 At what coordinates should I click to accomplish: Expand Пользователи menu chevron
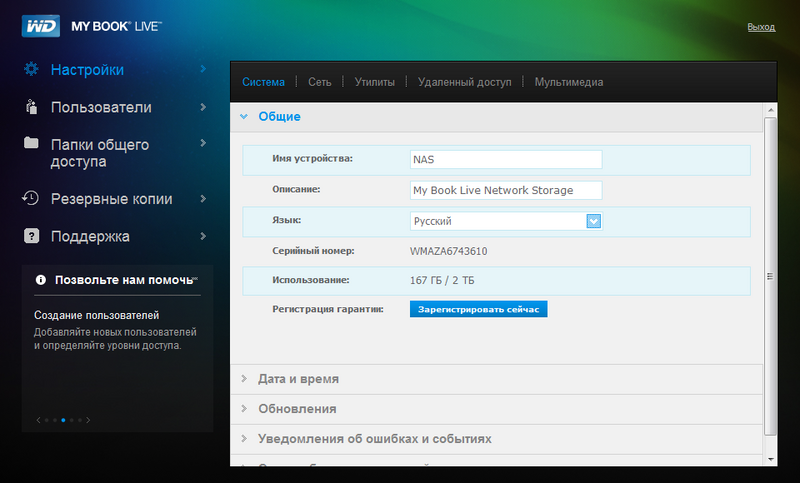click(x=203, y=107)
